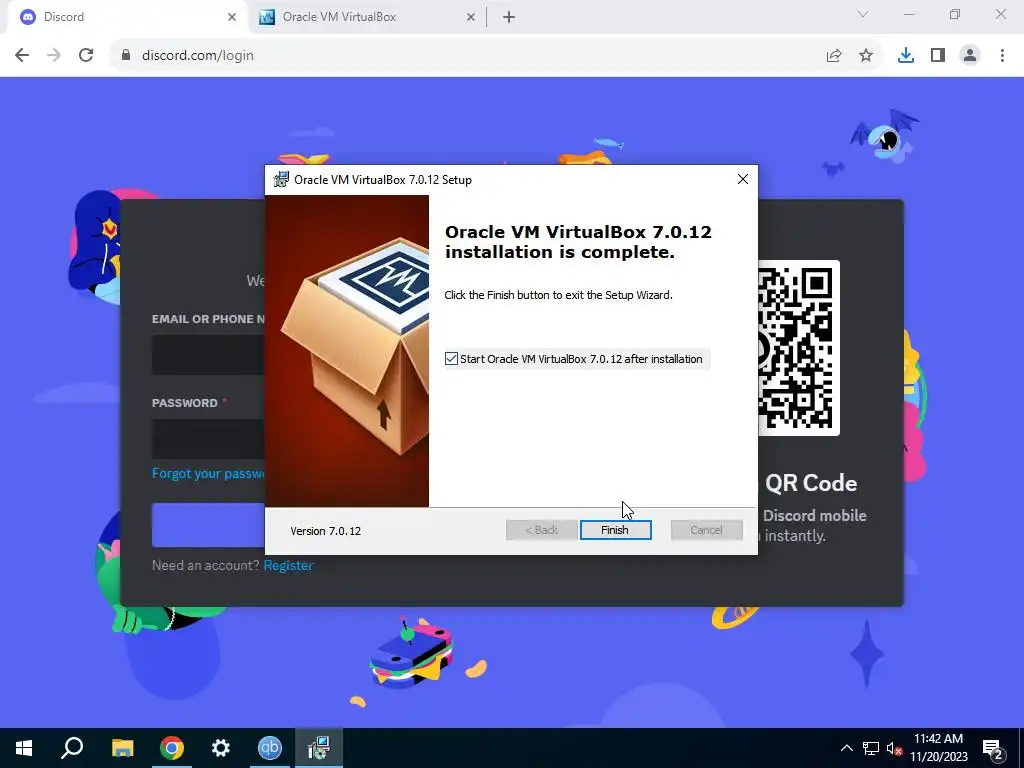Viewport: 1024px width, 768px height.
Task: Click the Discord password field
Action: 208,438
